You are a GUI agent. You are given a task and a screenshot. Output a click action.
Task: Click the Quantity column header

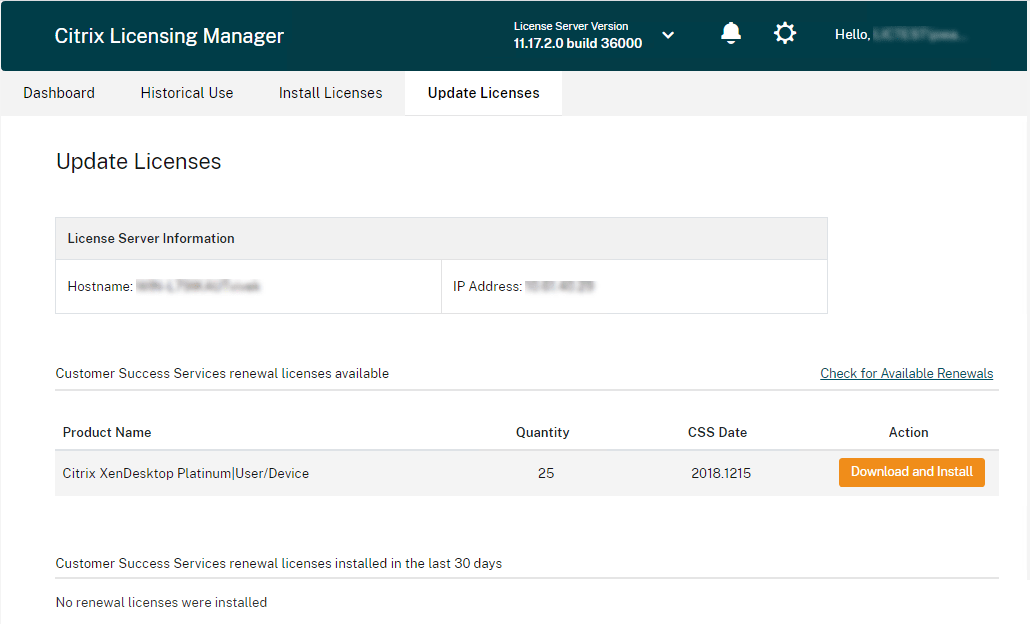coord(542,432)
